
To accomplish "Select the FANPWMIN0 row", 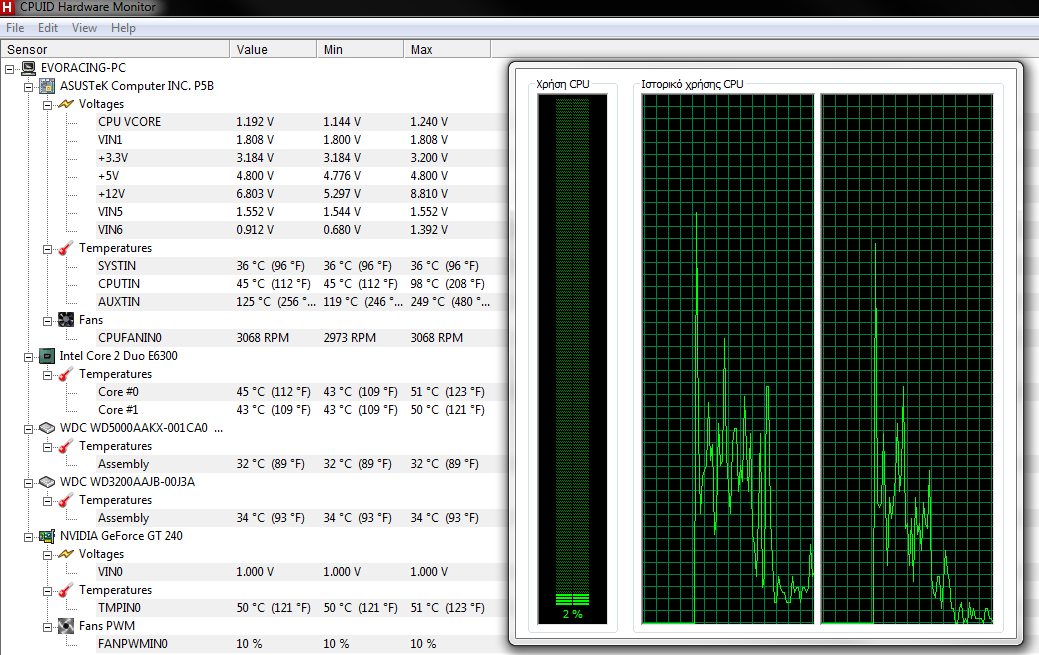I will (x=301, y=644).
